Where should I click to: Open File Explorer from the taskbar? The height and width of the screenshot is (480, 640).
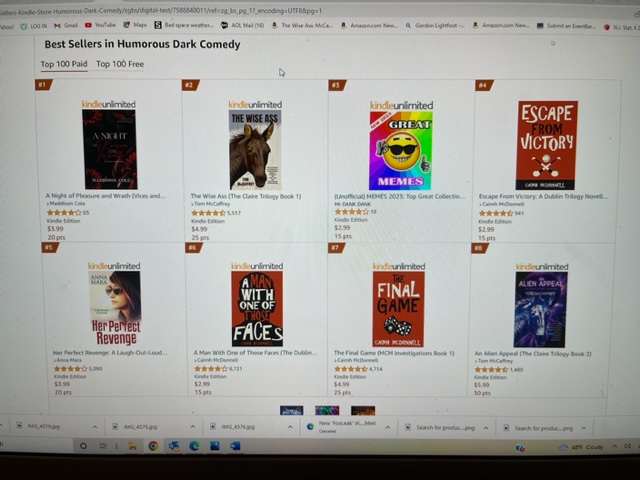point(132,446)
